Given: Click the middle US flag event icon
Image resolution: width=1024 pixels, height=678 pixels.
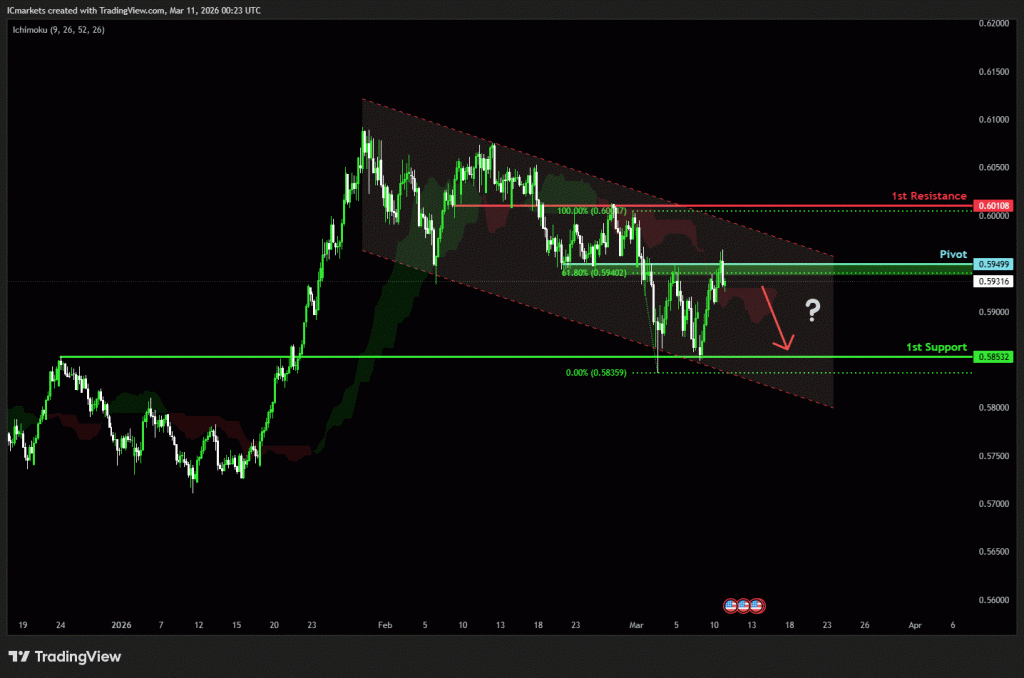Looking at the screenshot, I should (744, 605).
